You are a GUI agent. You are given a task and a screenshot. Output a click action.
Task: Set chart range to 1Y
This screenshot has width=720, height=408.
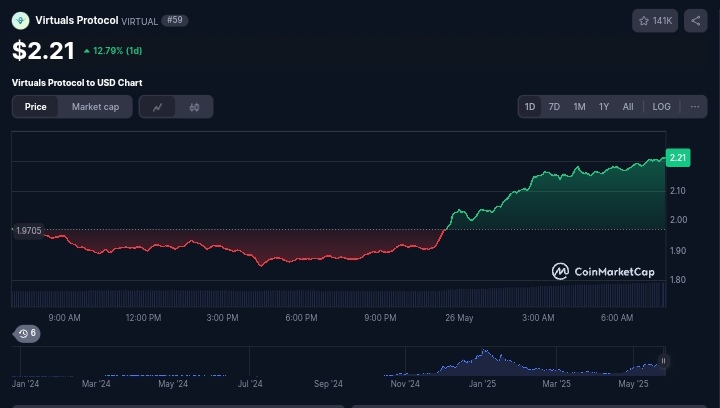pyautogui.click(x=604, y=106)
